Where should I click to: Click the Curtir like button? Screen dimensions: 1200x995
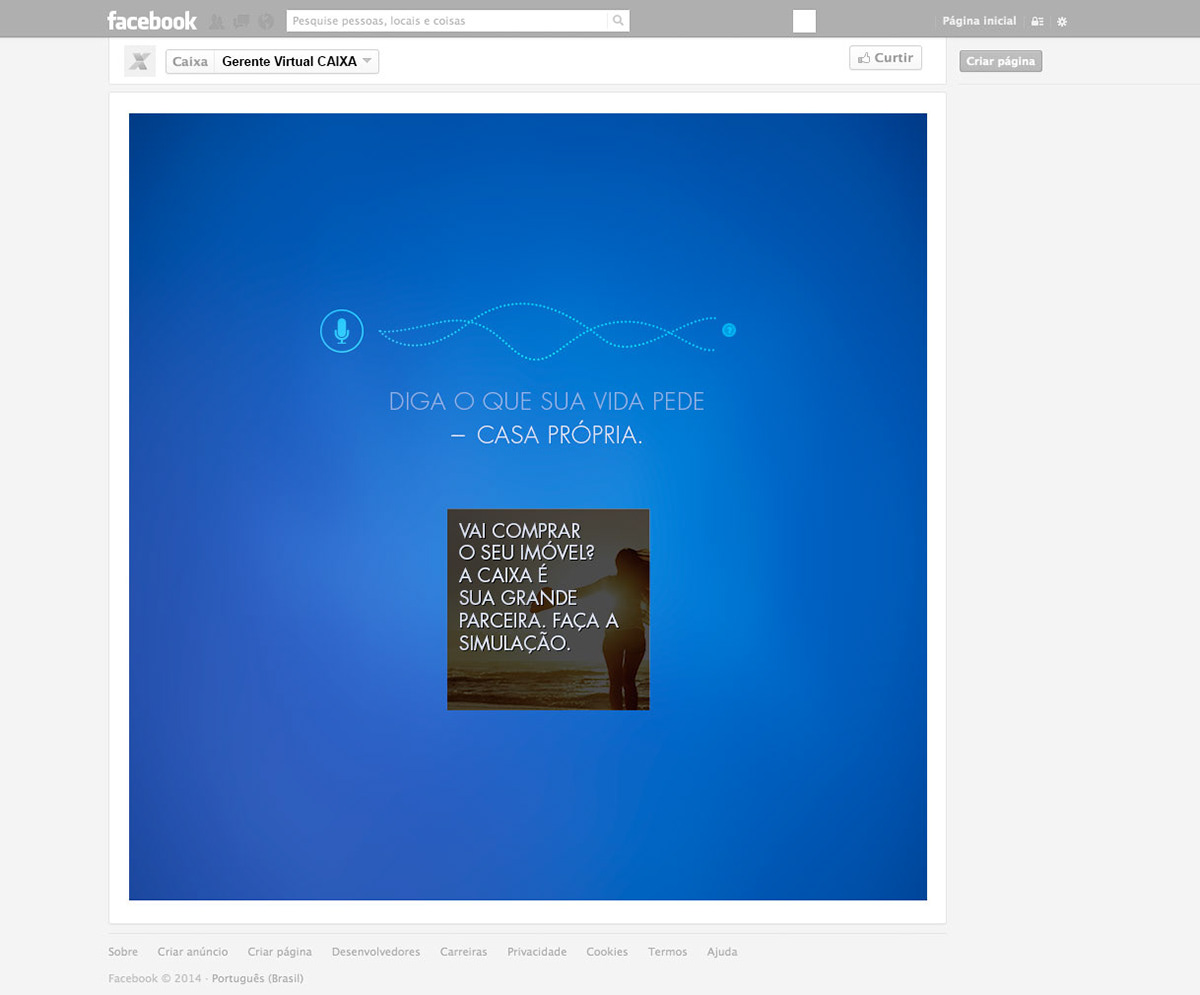[885, 58]
